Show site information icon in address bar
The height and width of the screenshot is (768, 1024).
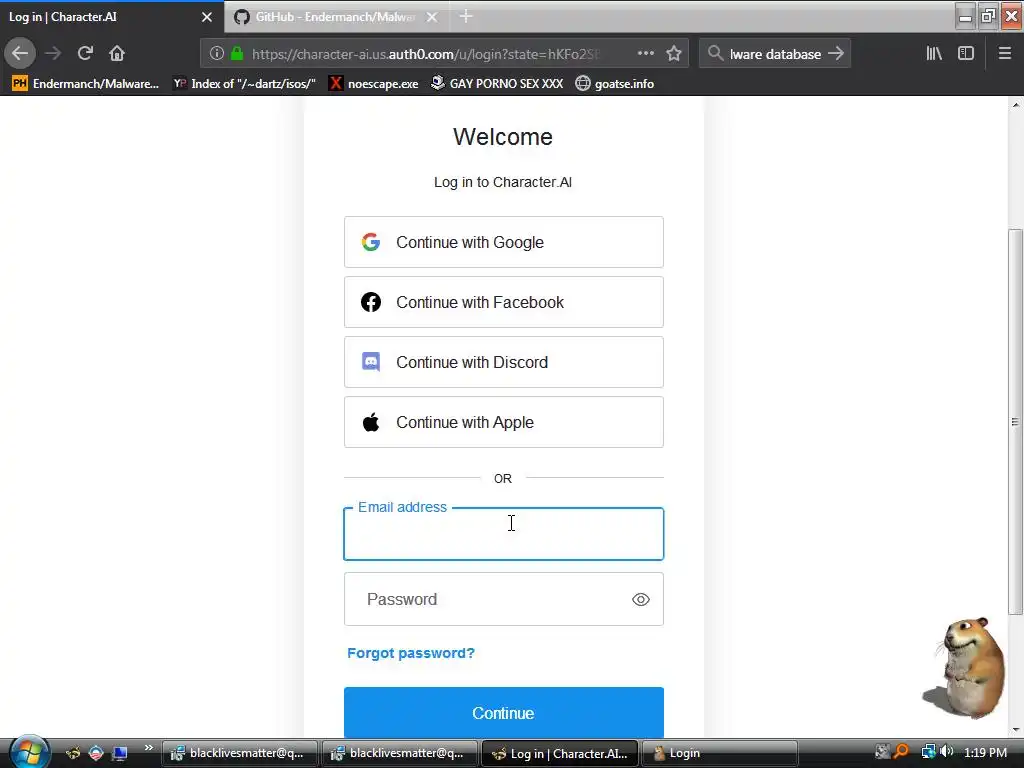tap(217, 54)
